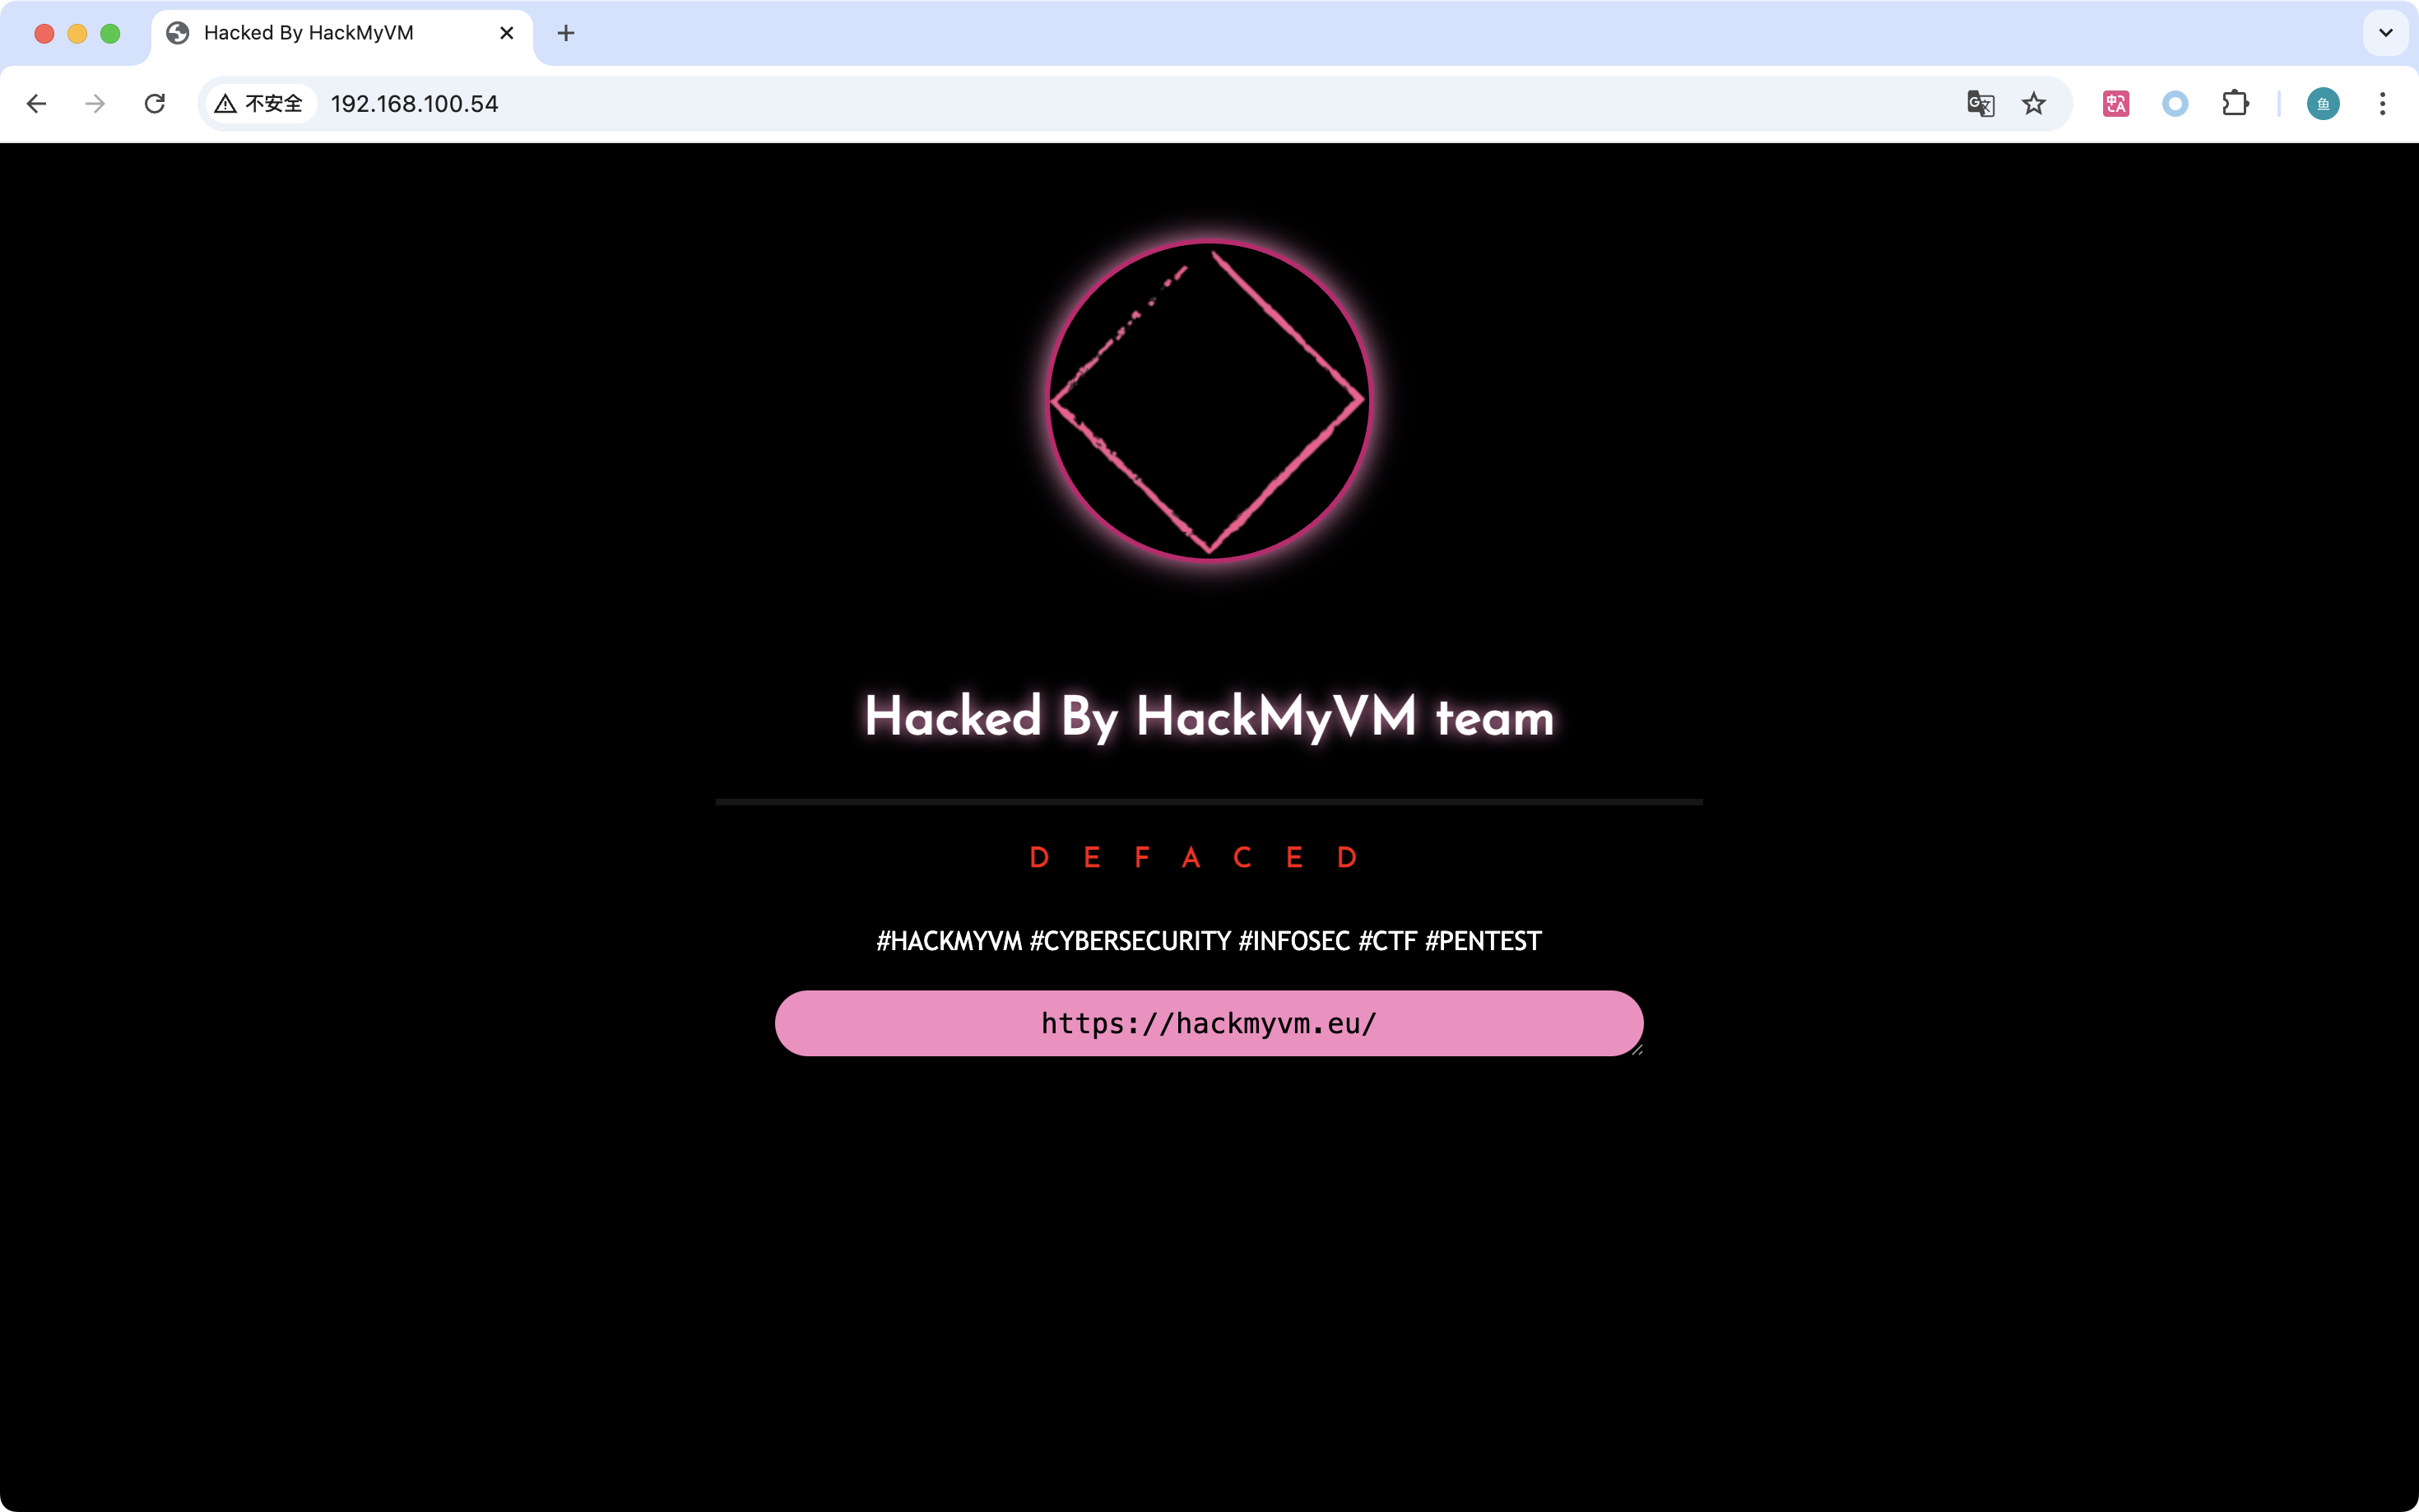Click the Hacked By HackMyVM team heading

coord(1209,717)
